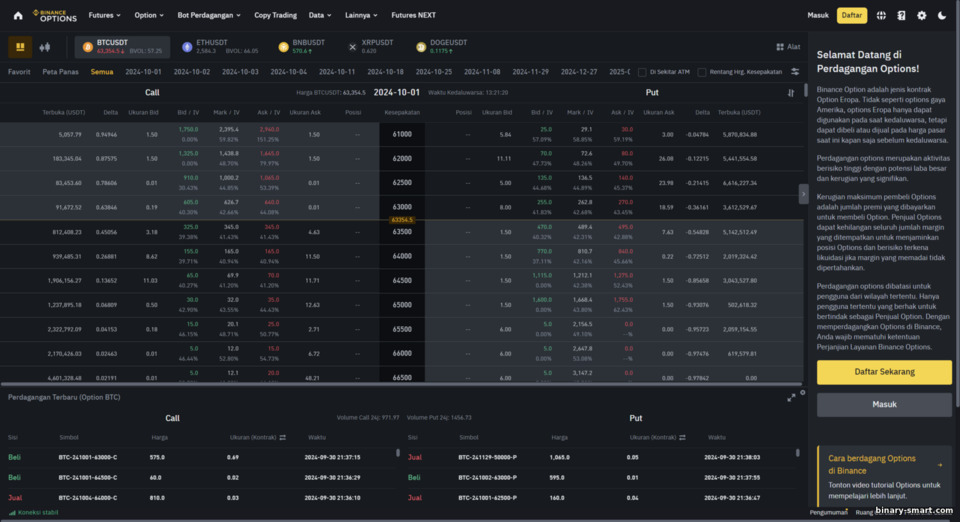The image size is (960, 522).
Task: Click the BTC-241129-50000-P trade symbol
Action: coord(487,458)
